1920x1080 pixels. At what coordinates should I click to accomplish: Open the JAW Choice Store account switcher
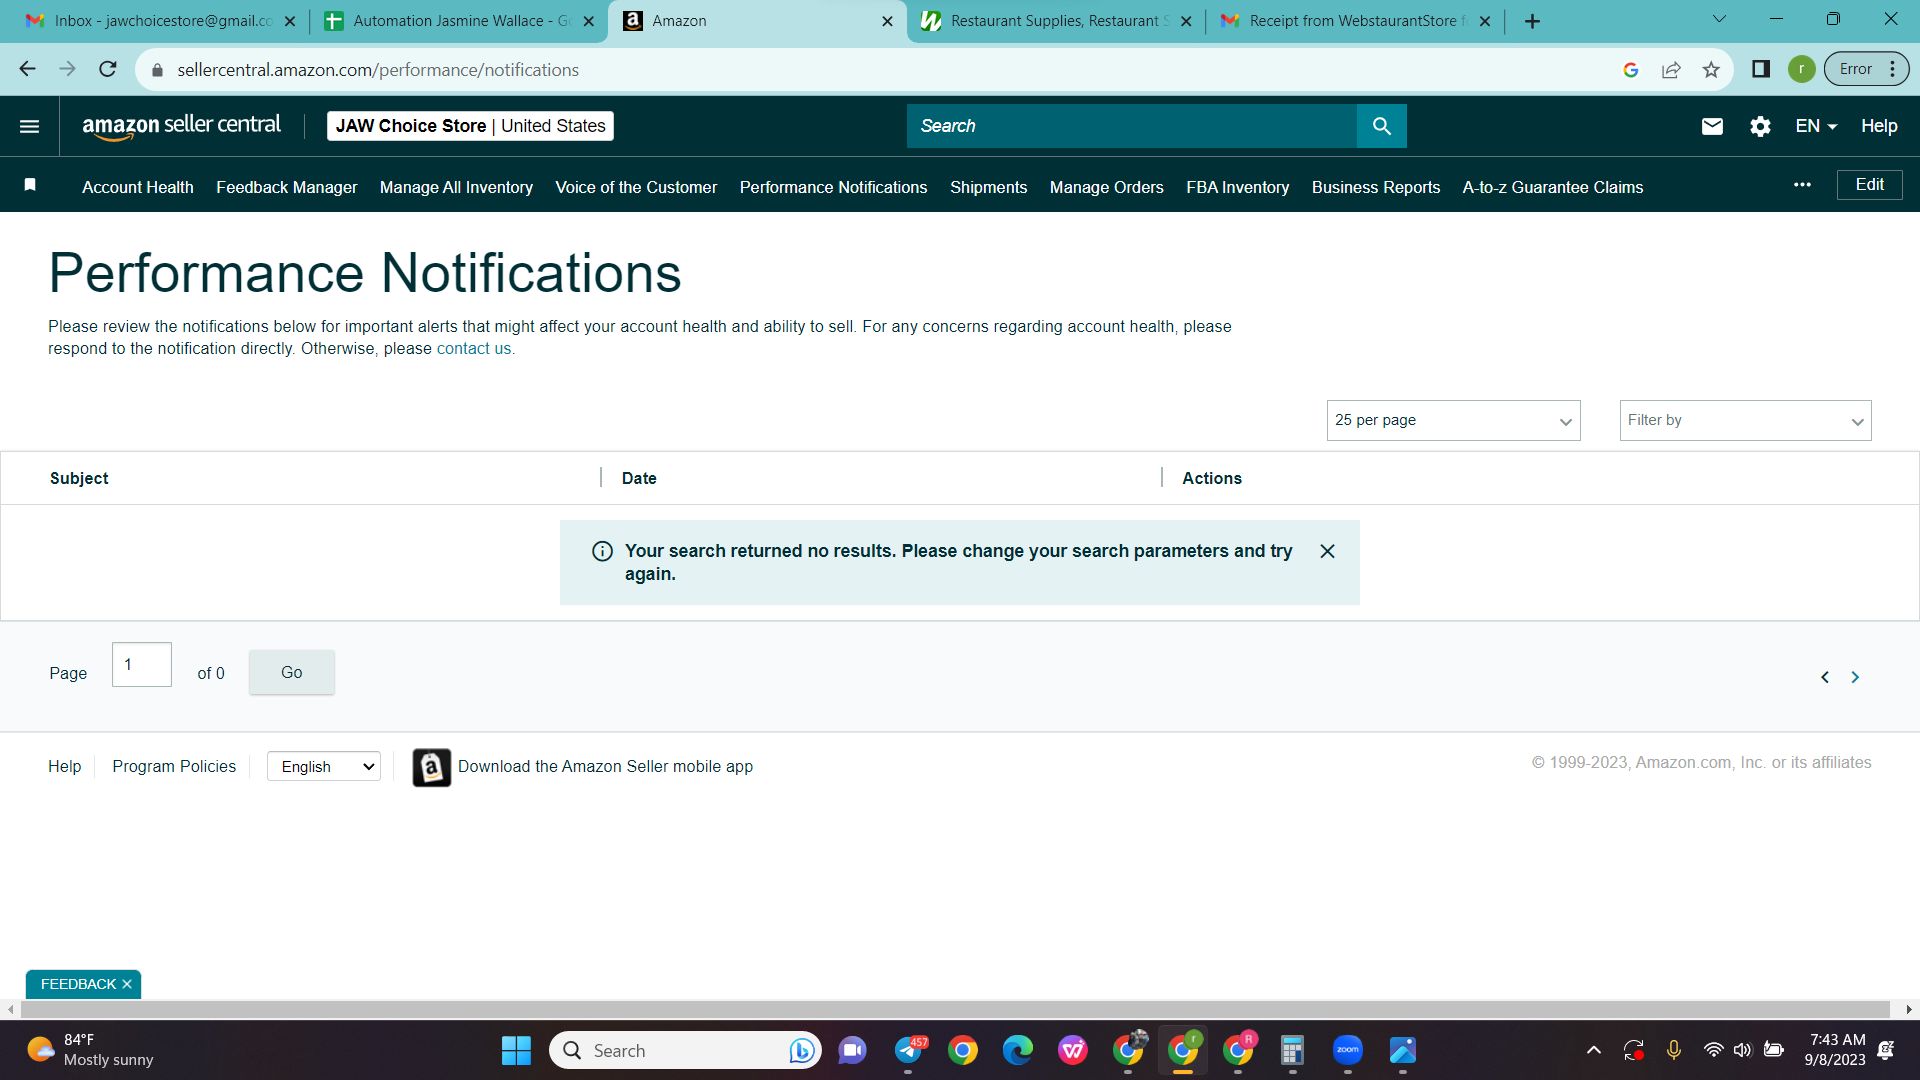tap(470, 126)
